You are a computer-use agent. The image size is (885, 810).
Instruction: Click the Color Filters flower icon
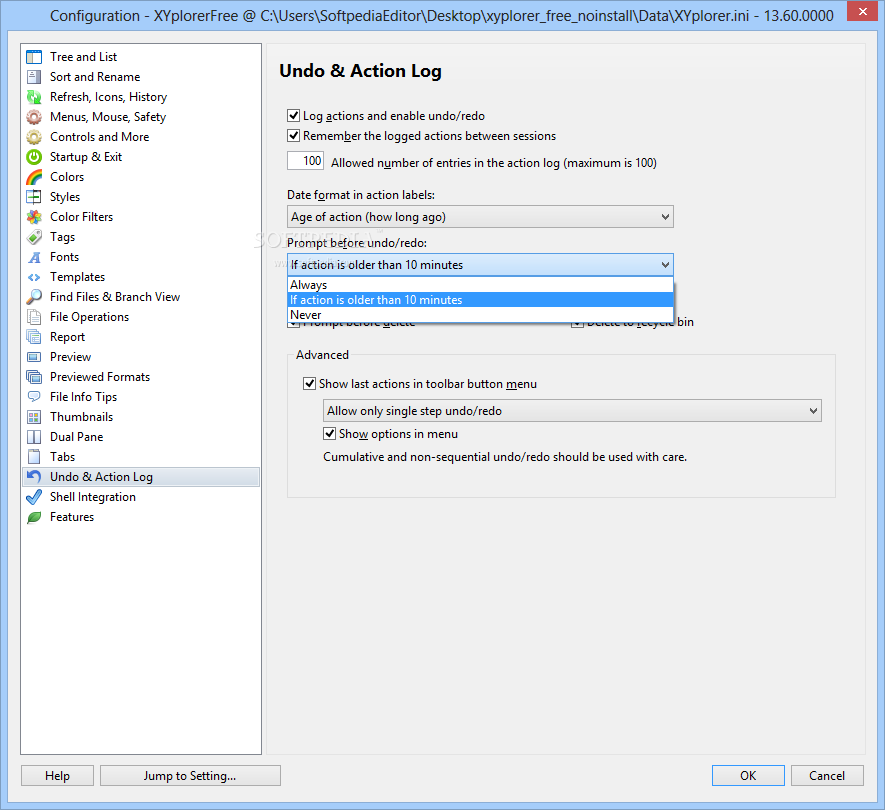click(34, 217)
